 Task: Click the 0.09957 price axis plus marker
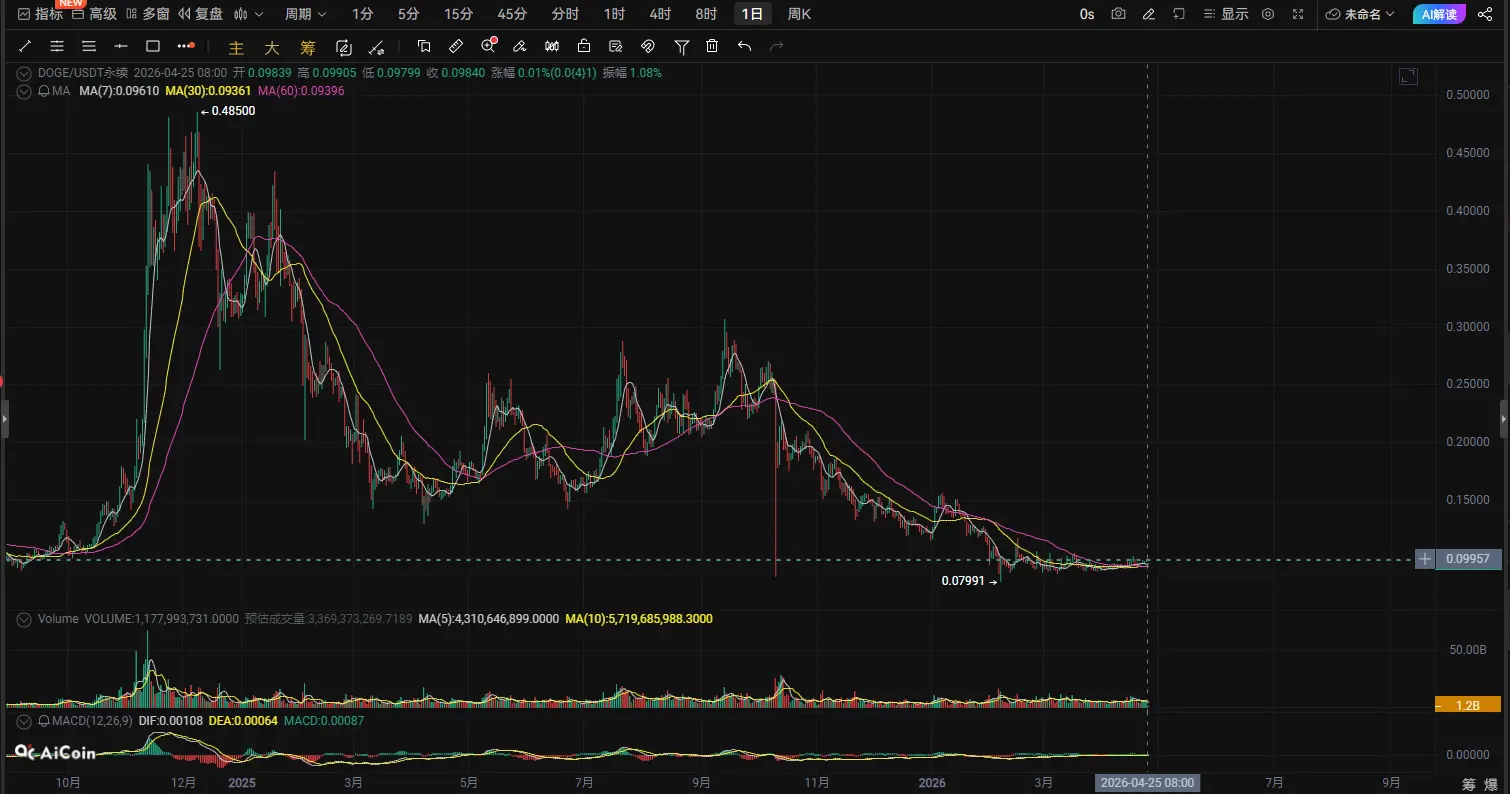click(1425, 559)
